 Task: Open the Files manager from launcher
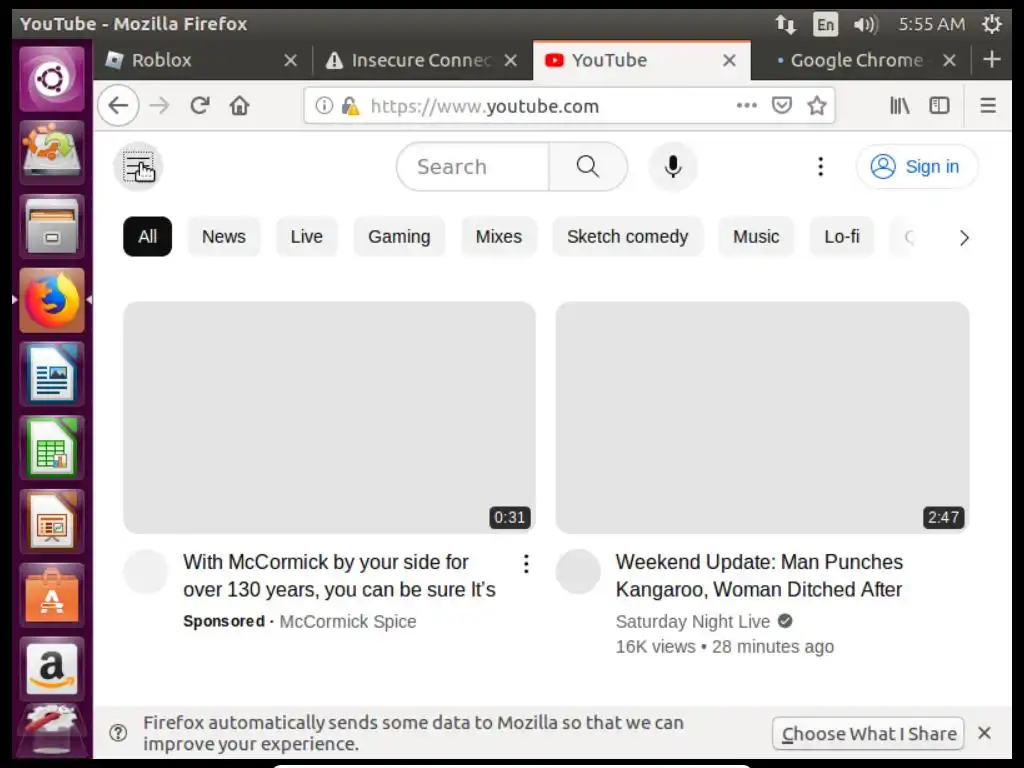(x=52, y=227)
